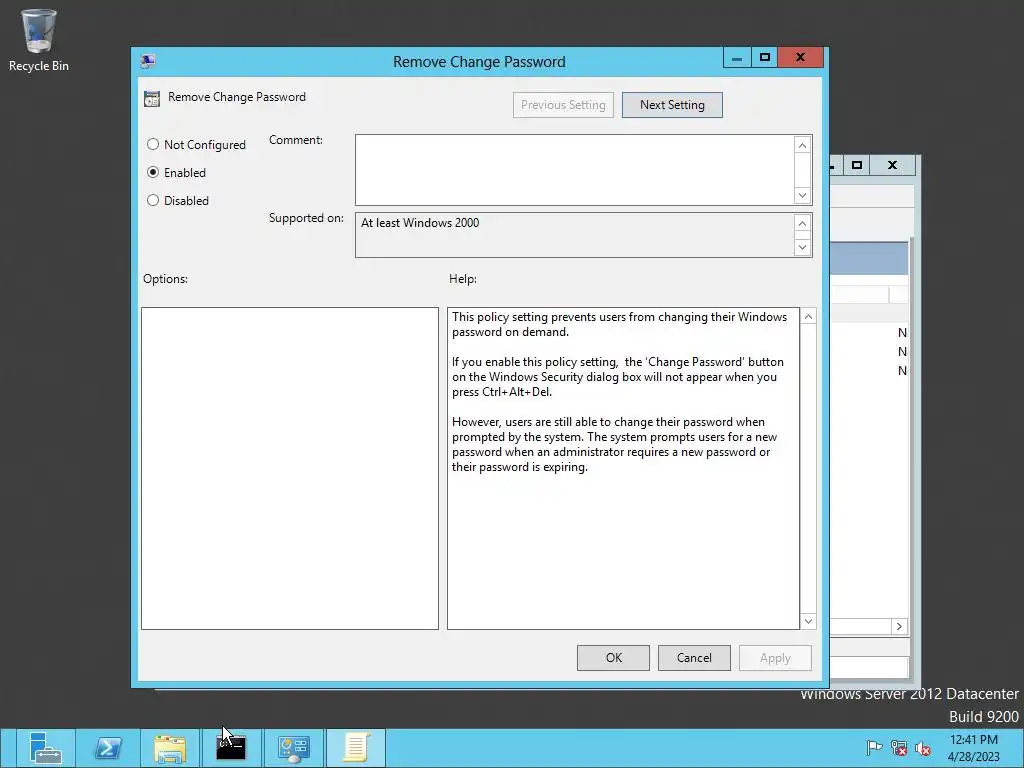Screen dimensions: 1024x768
Task: Click the policy setting icon beside title
Action: coord(152,98)
